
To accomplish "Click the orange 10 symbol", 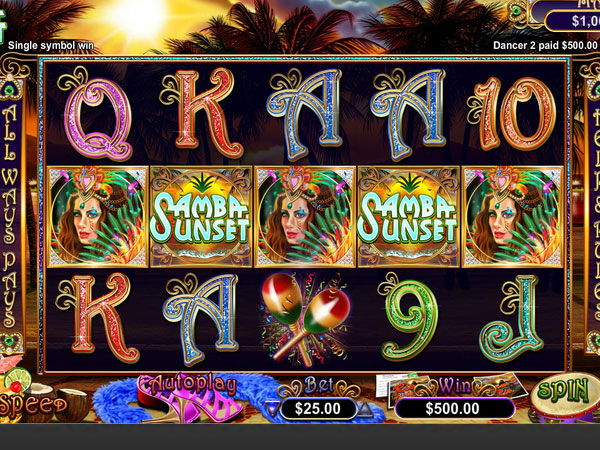I will 512,113.
